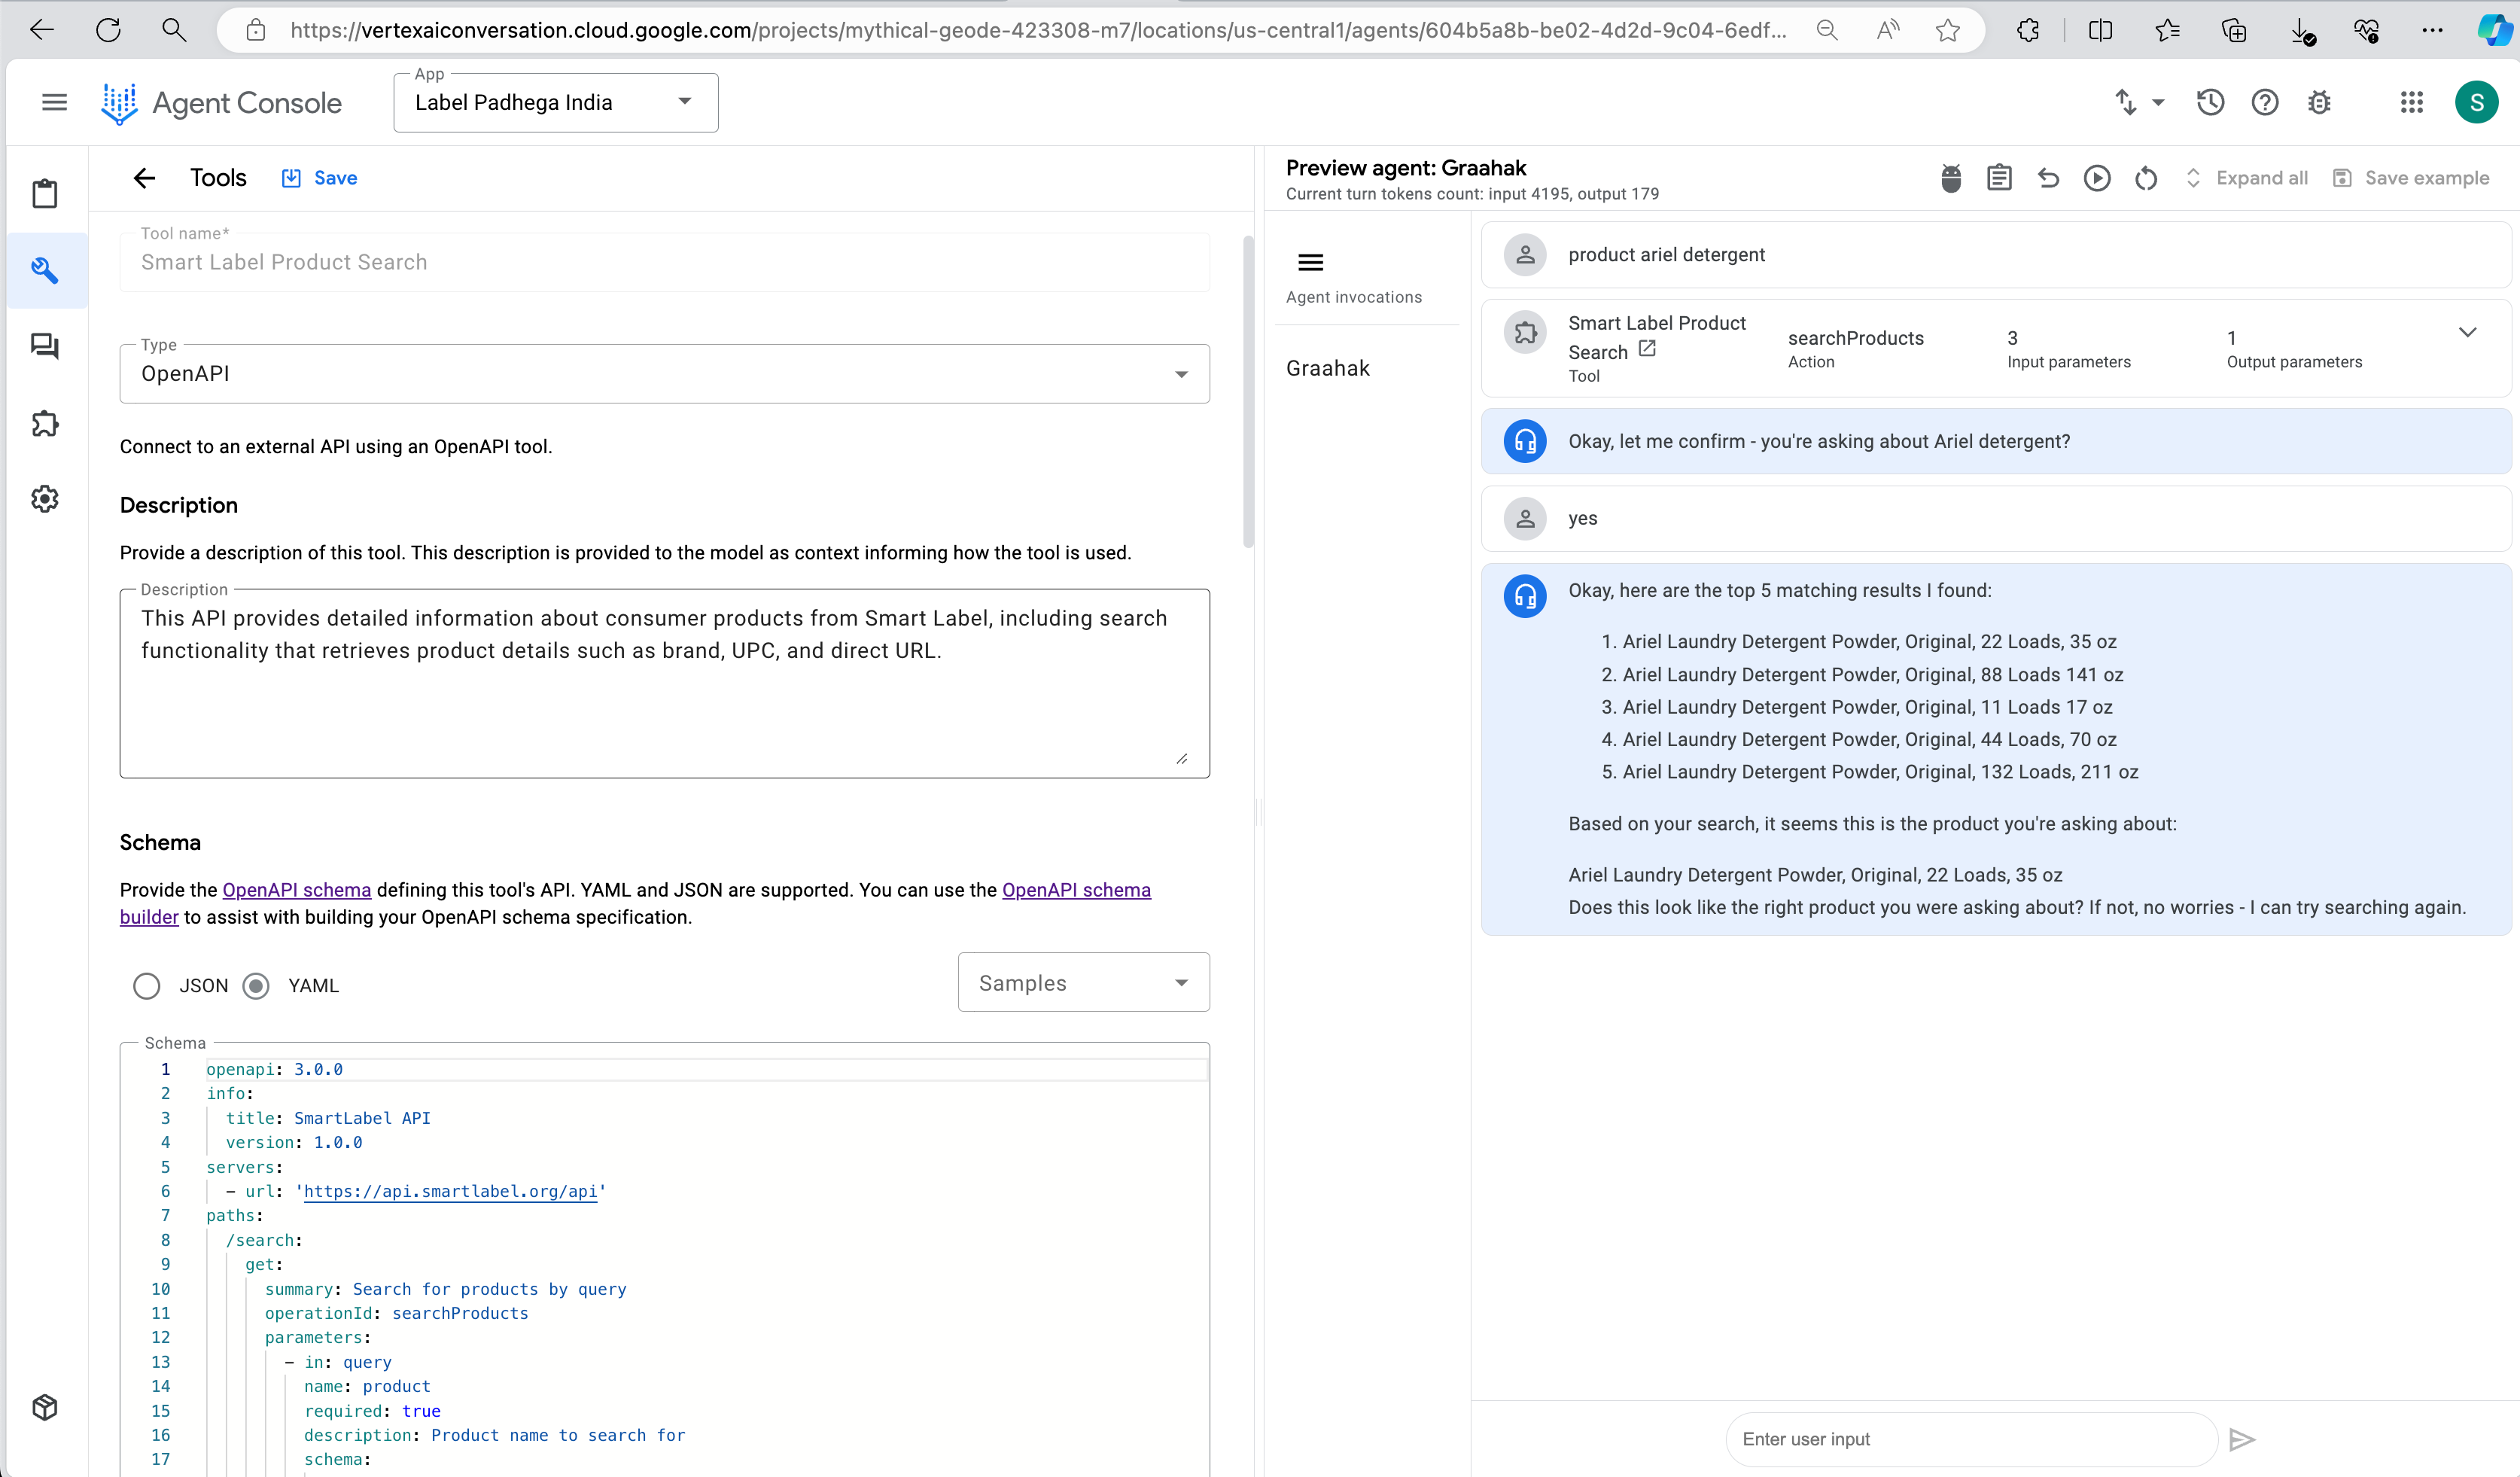Click the Save button for the tool
Screen dimensions: 2520x1477
[x=320, y=178]
